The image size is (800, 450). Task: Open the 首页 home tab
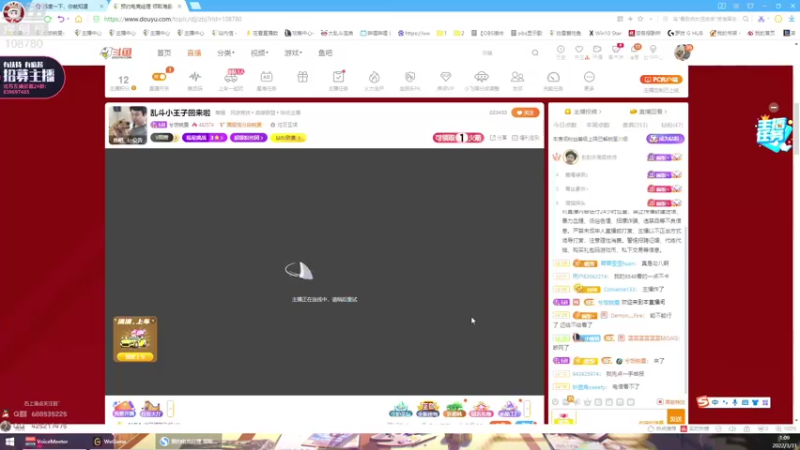pyautogui.click(x=164, y=53)
